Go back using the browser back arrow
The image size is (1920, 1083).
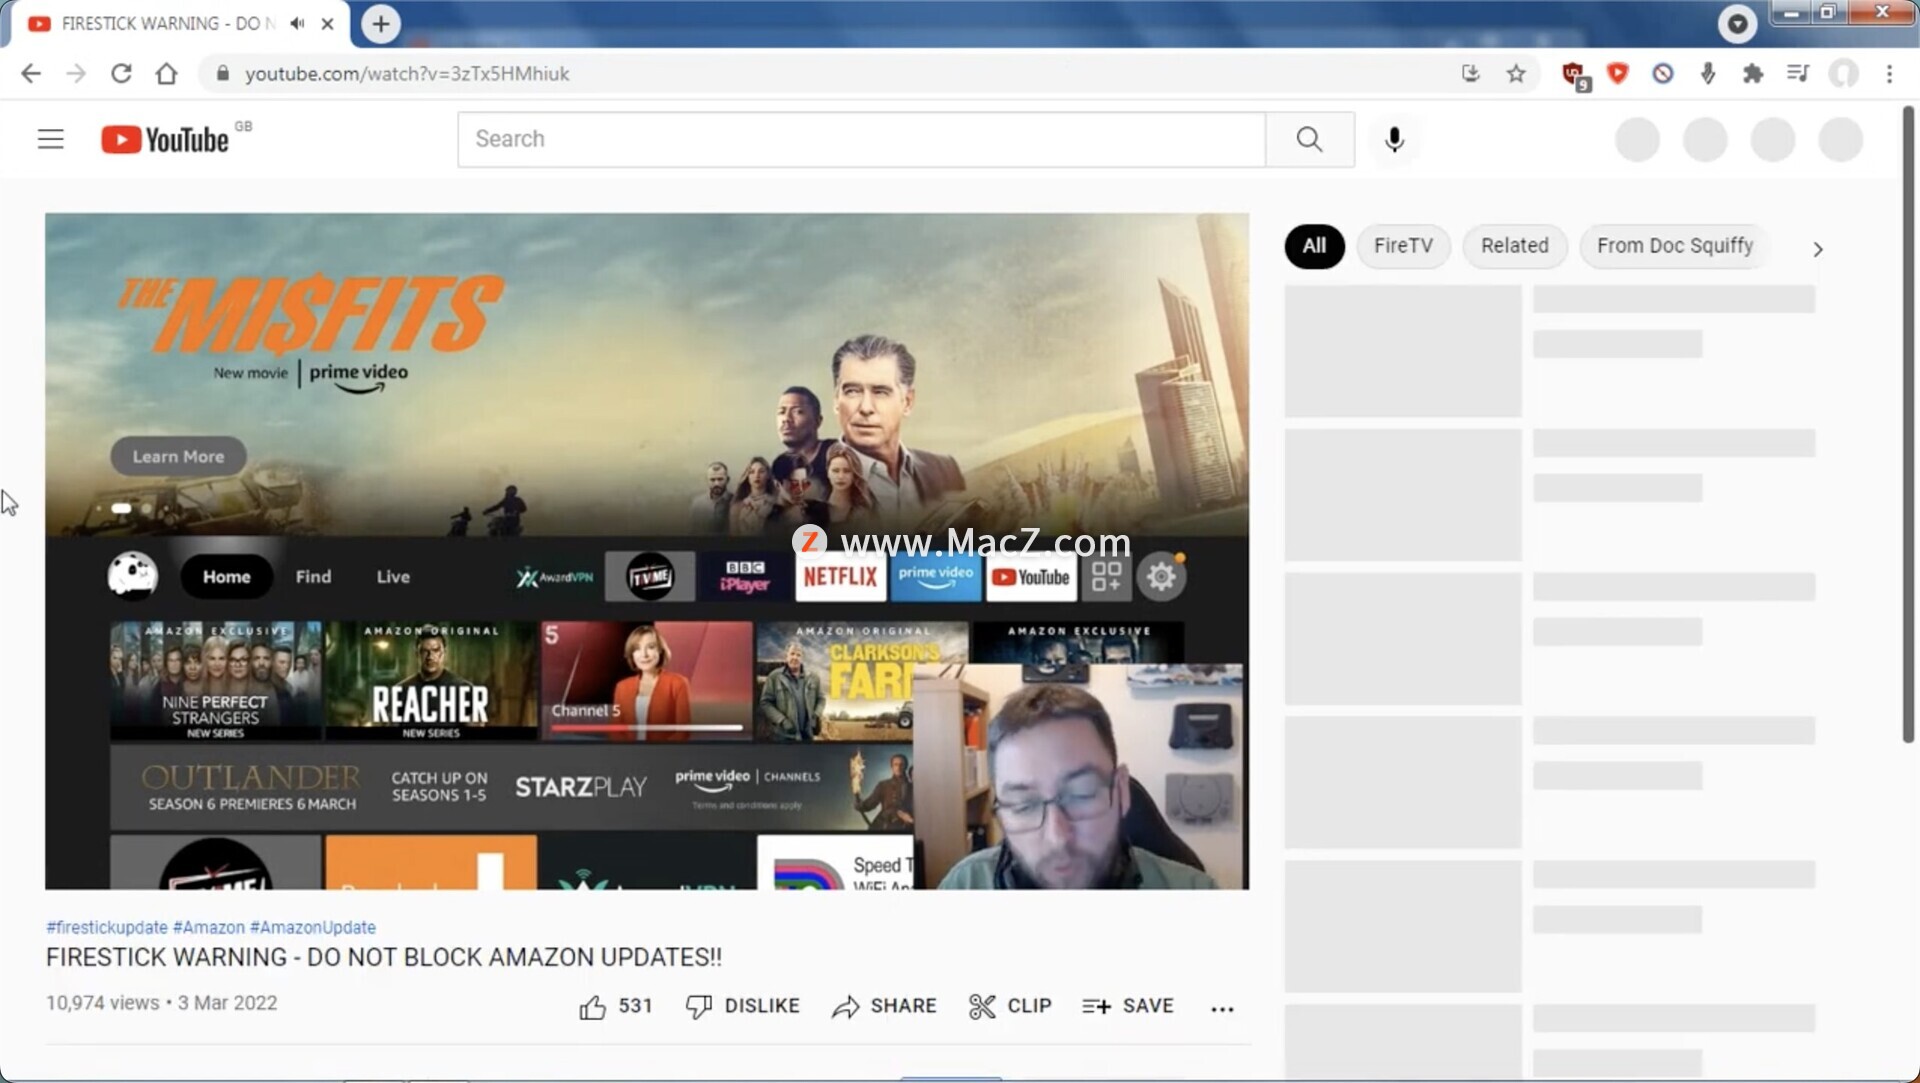pos(31,74)
